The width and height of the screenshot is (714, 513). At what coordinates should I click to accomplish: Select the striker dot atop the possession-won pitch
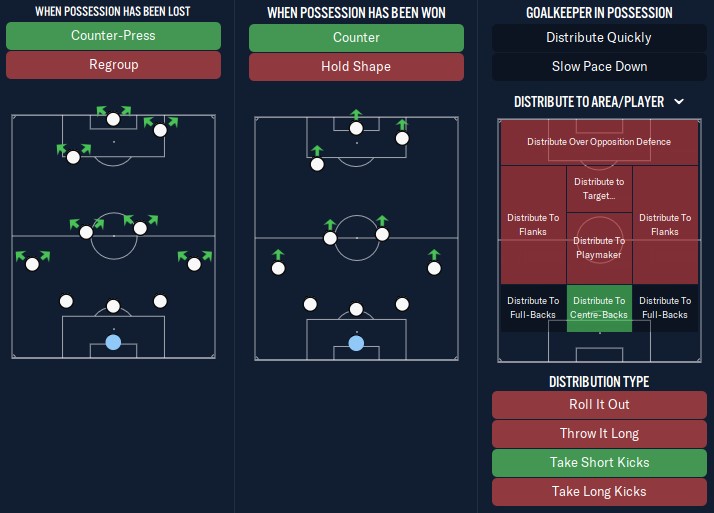[x=356, y=128]
